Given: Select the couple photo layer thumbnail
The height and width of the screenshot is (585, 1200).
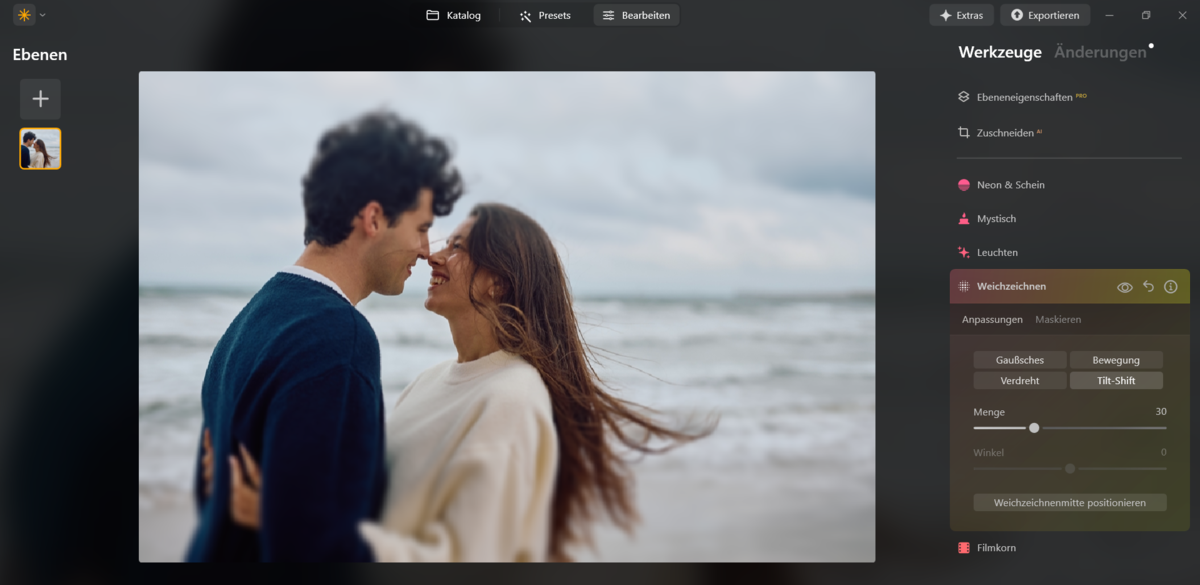Looking at the screenshot, I should point(40,148).
